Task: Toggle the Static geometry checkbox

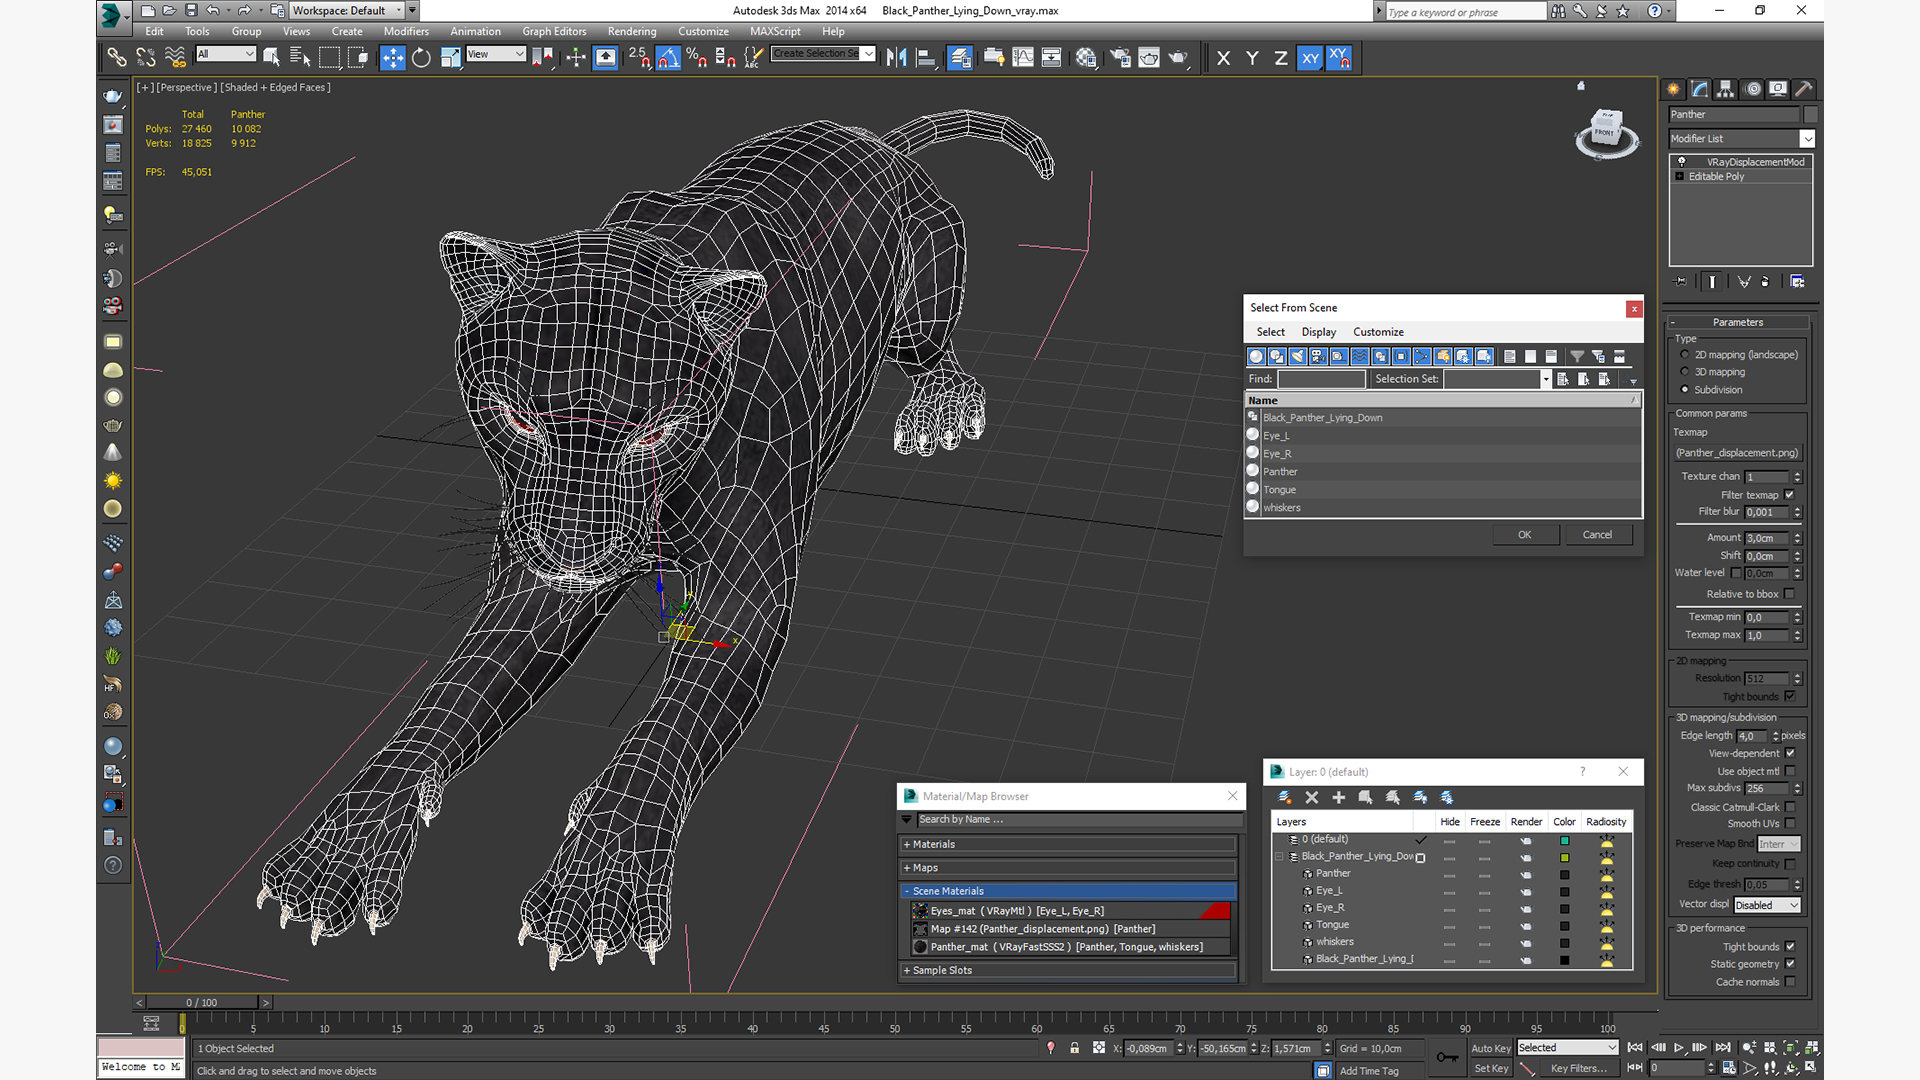Action: [x=1790, y=964]
